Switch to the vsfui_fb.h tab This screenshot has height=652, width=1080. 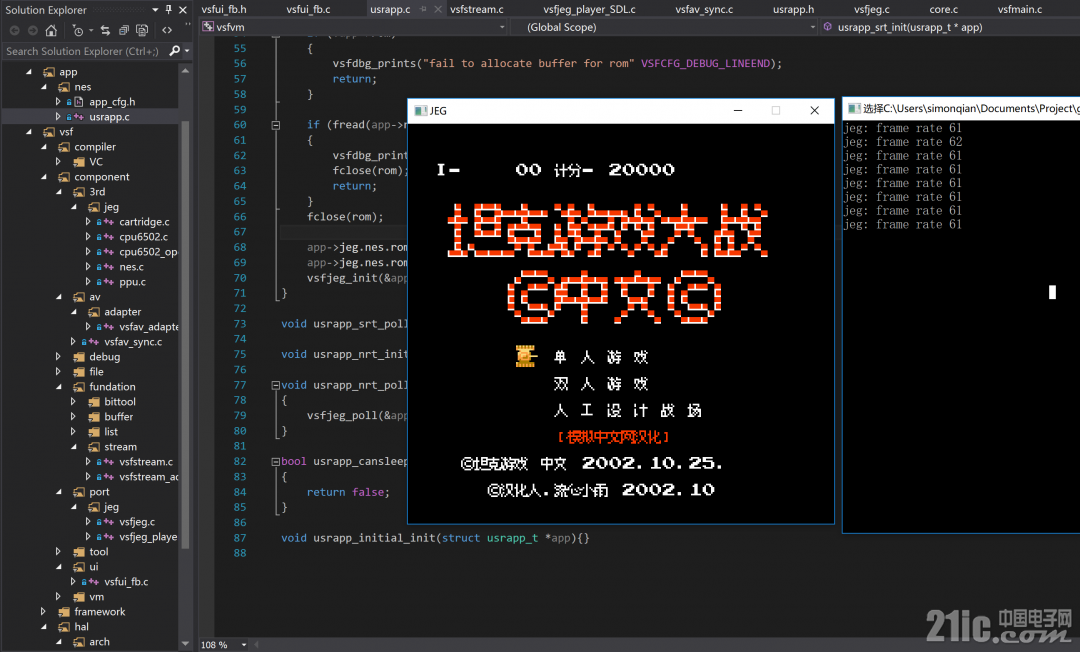coord(224,9)
